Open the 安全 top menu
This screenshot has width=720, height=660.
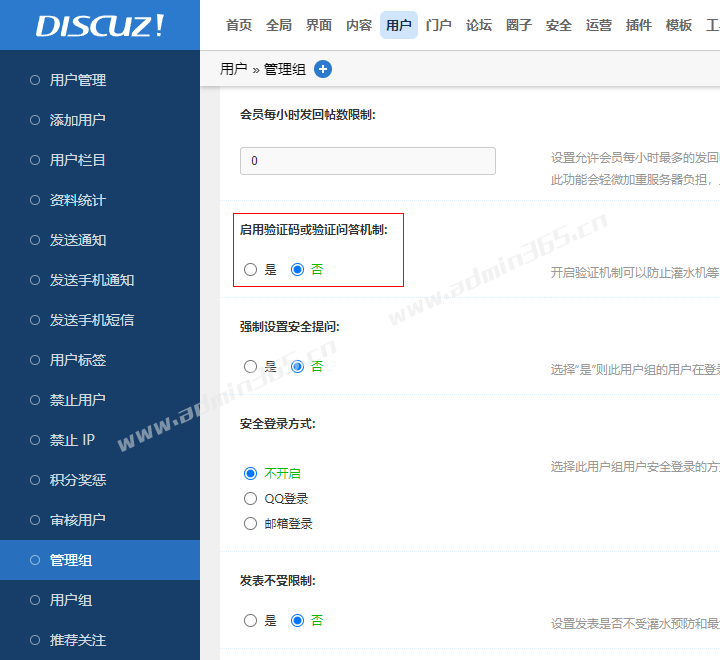[x=558, y=25]
